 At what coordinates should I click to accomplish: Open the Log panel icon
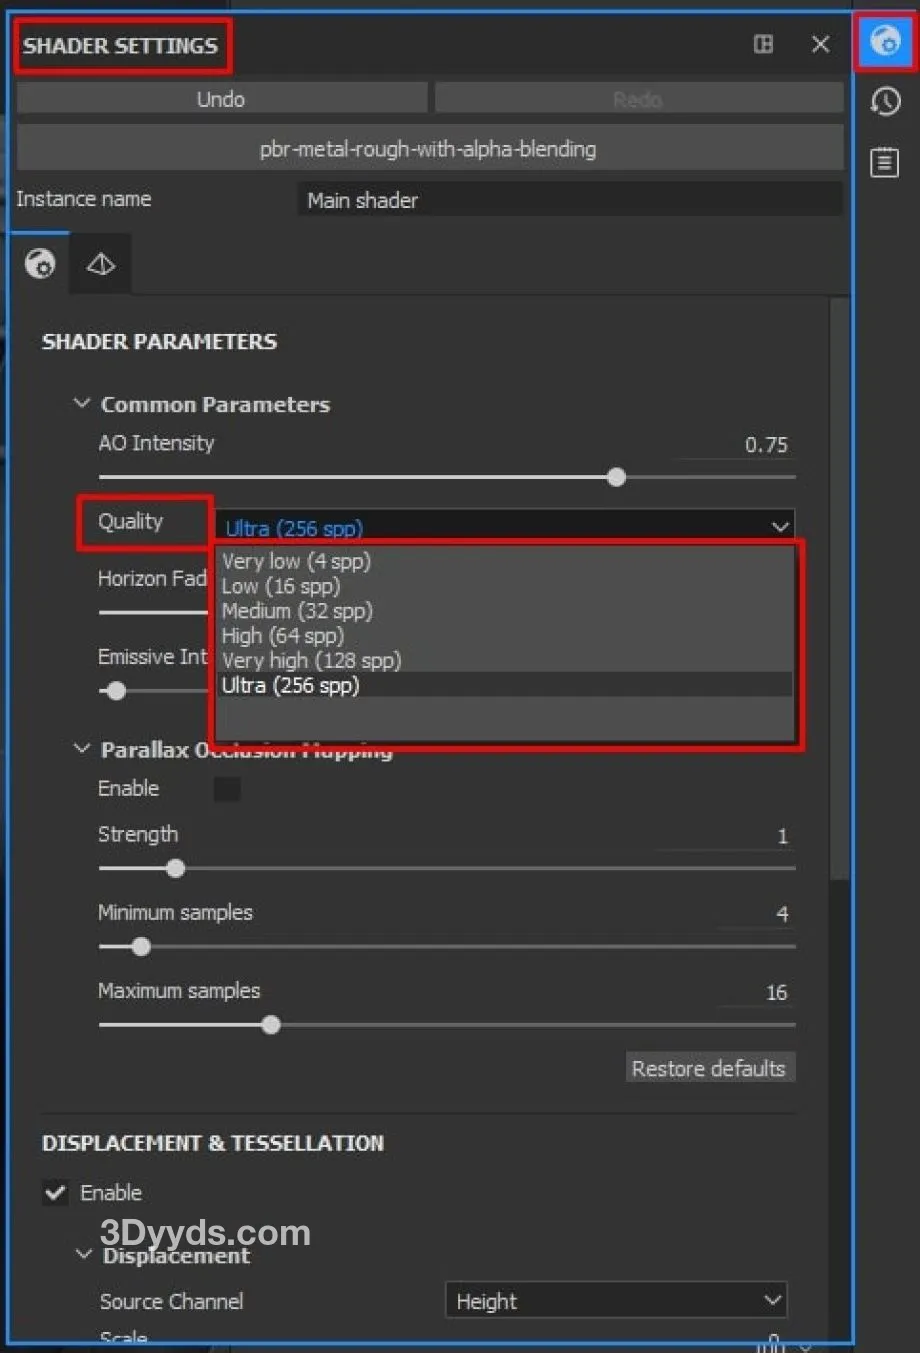(x=885, y=162)
